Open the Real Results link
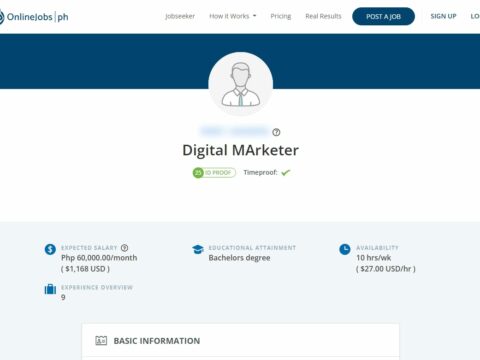The image size is (480, 360). tap(323, 16)
